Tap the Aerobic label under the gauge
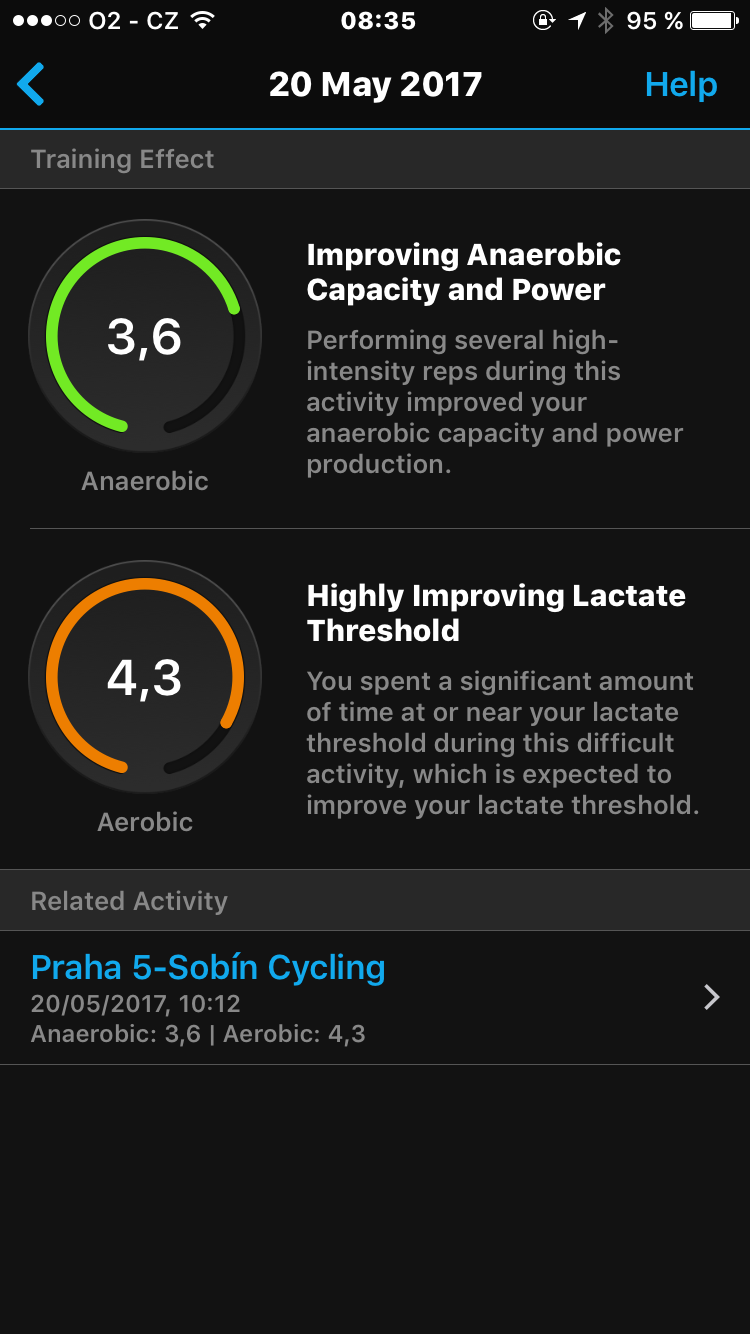Image resolution: width=750 pixels, height=1334 pixels. pyautogui.click(x=145, y=822)
